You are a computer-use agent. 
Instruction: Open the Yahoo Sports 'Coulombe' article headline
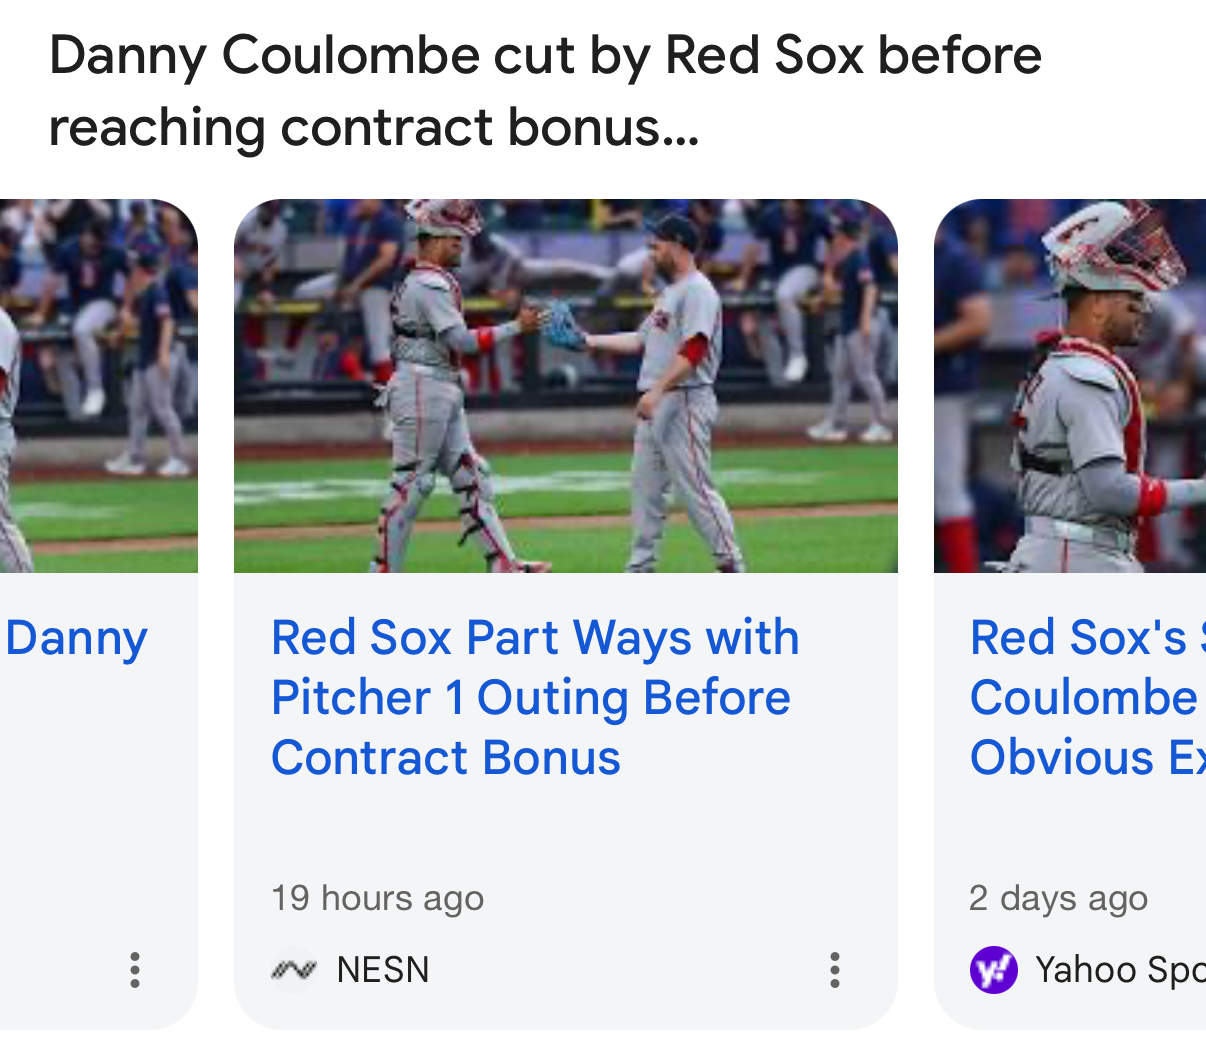[x=1088, y=698]
